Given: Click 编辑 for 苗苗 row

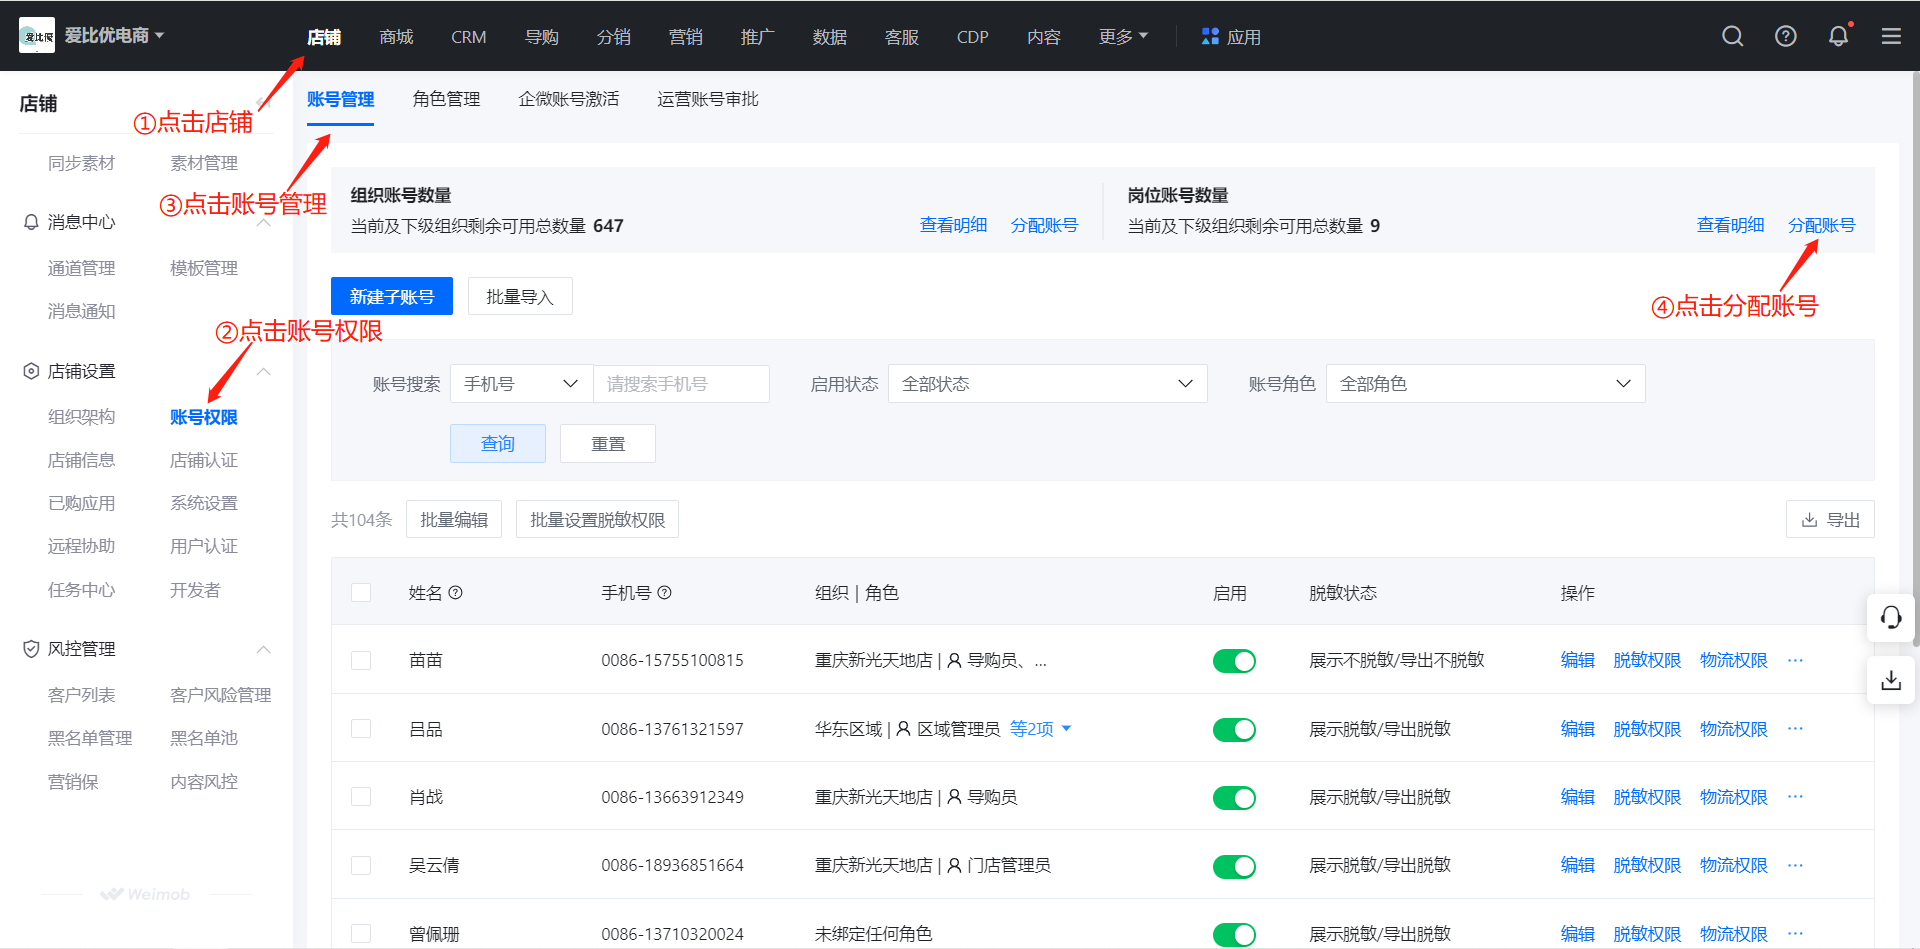Looking at the screenshot, I should (1577, 660).
